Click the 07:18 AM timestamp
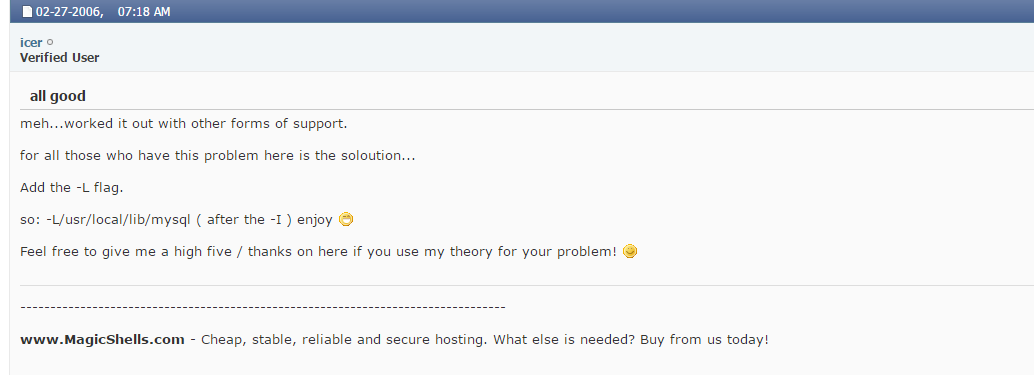Image resolution: width=1034 pixels, height=375 pixels. (x=144, y=12)
